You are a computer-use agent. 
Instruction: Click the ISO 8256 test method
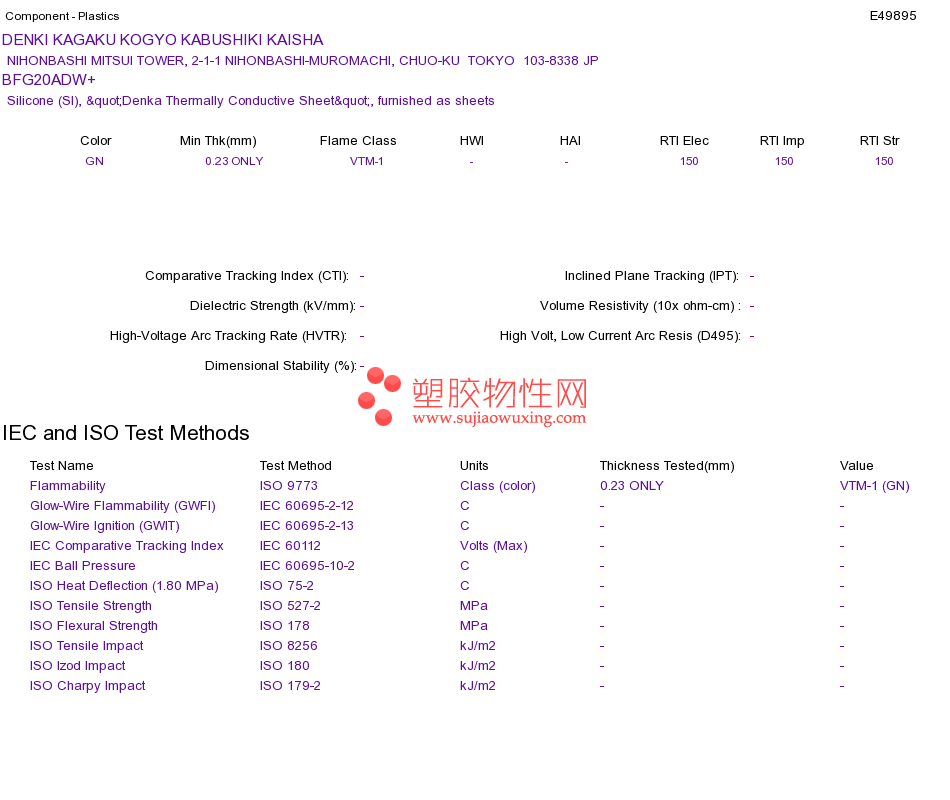coord(289,645)
